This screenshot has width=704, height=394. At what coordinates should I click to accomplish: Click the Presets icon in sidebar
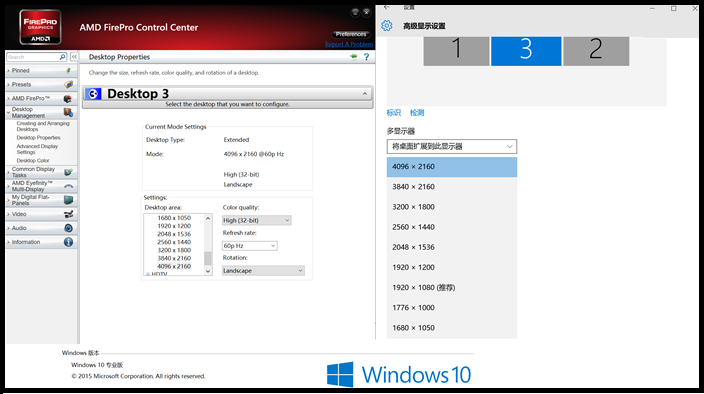(68, 84)
